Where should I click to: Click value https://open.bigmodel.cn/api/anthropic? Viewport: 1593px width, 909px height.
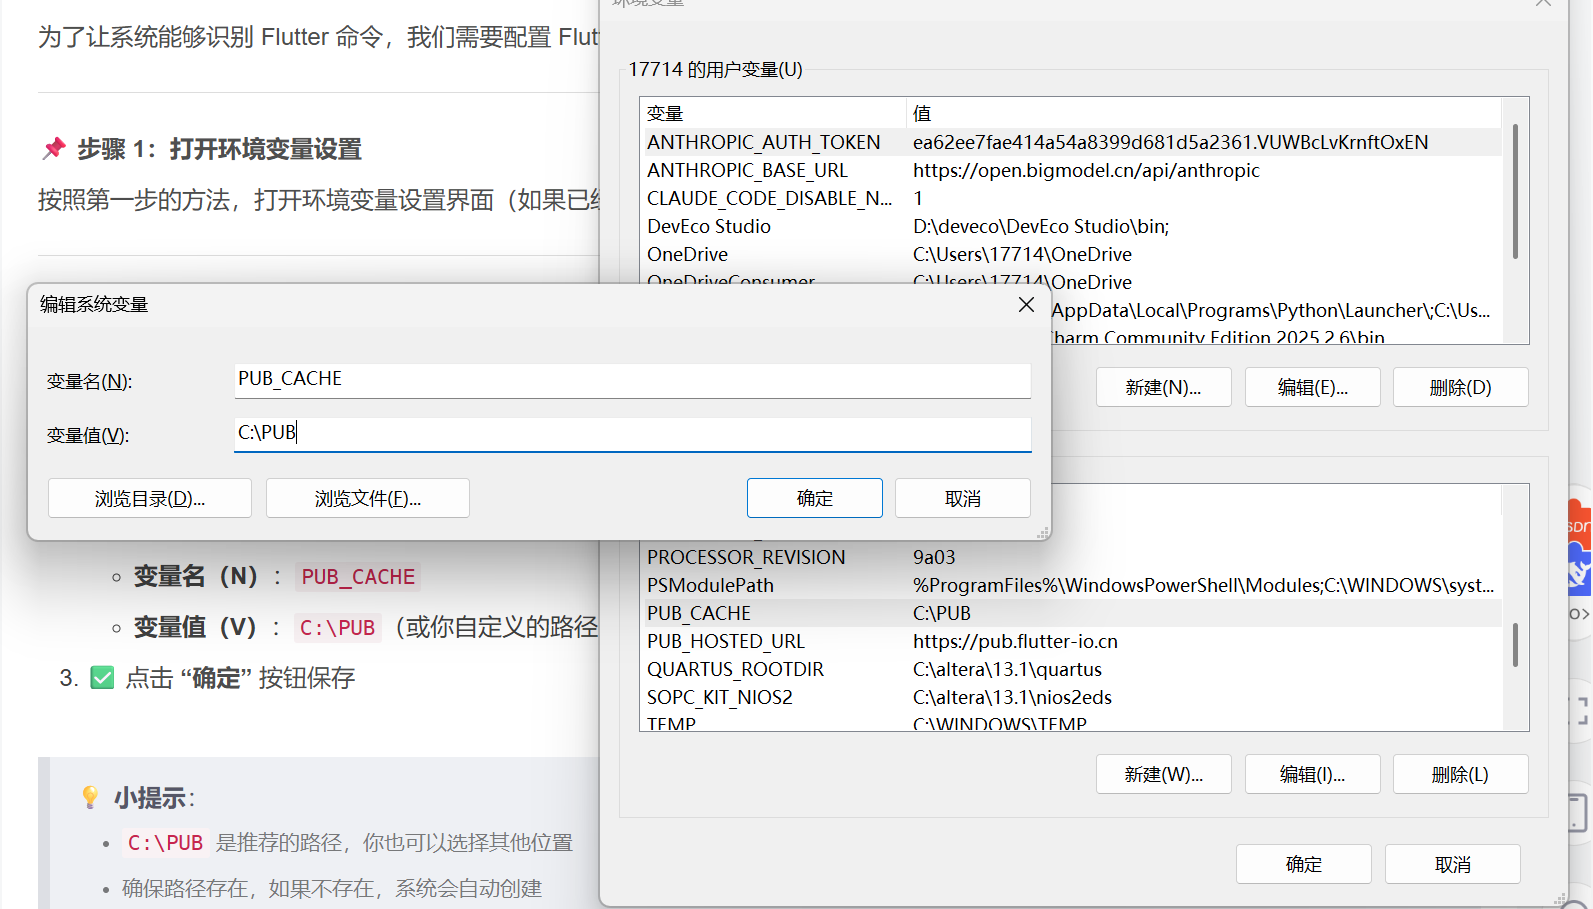tap(1086, 170)
